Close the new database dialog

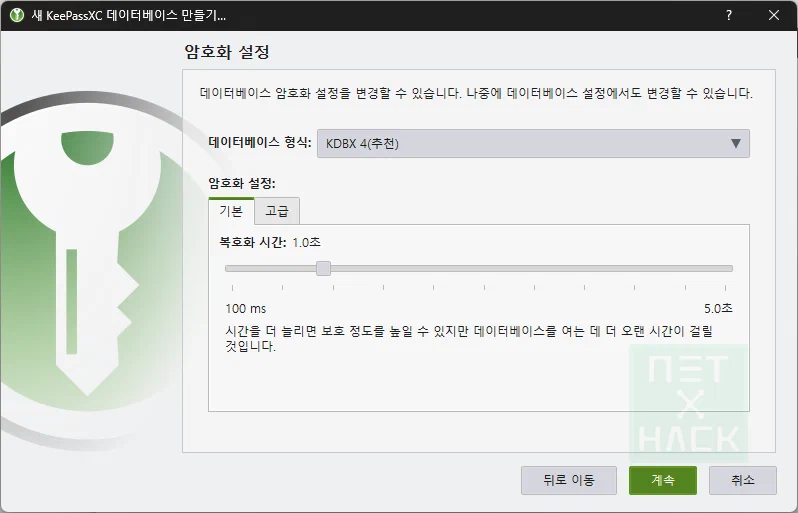click(774, 15)
